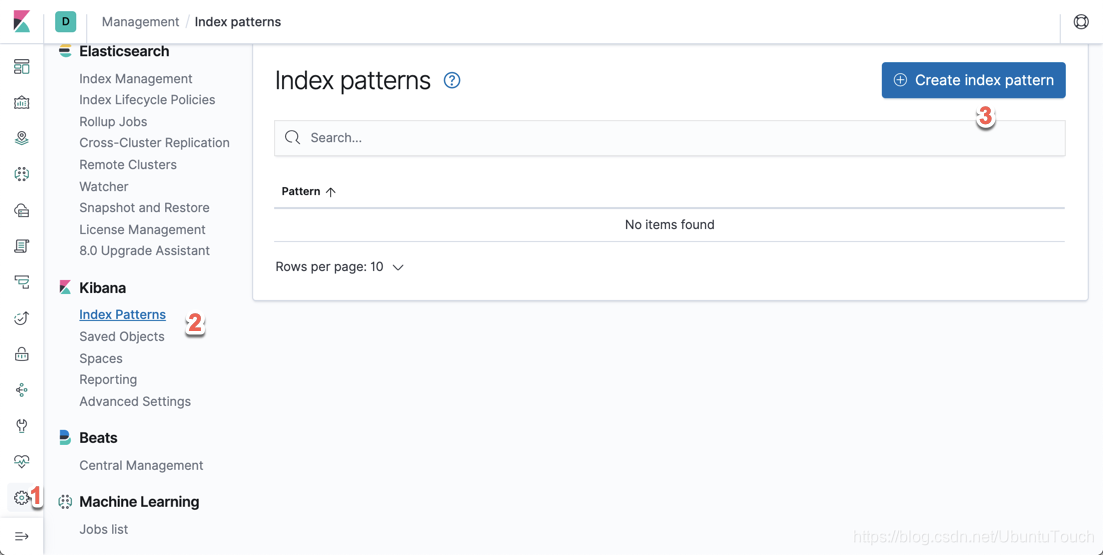1103x555 pixels.
Task: Open the help menu lifebuoy icon
Action: tap(1080, 22)
